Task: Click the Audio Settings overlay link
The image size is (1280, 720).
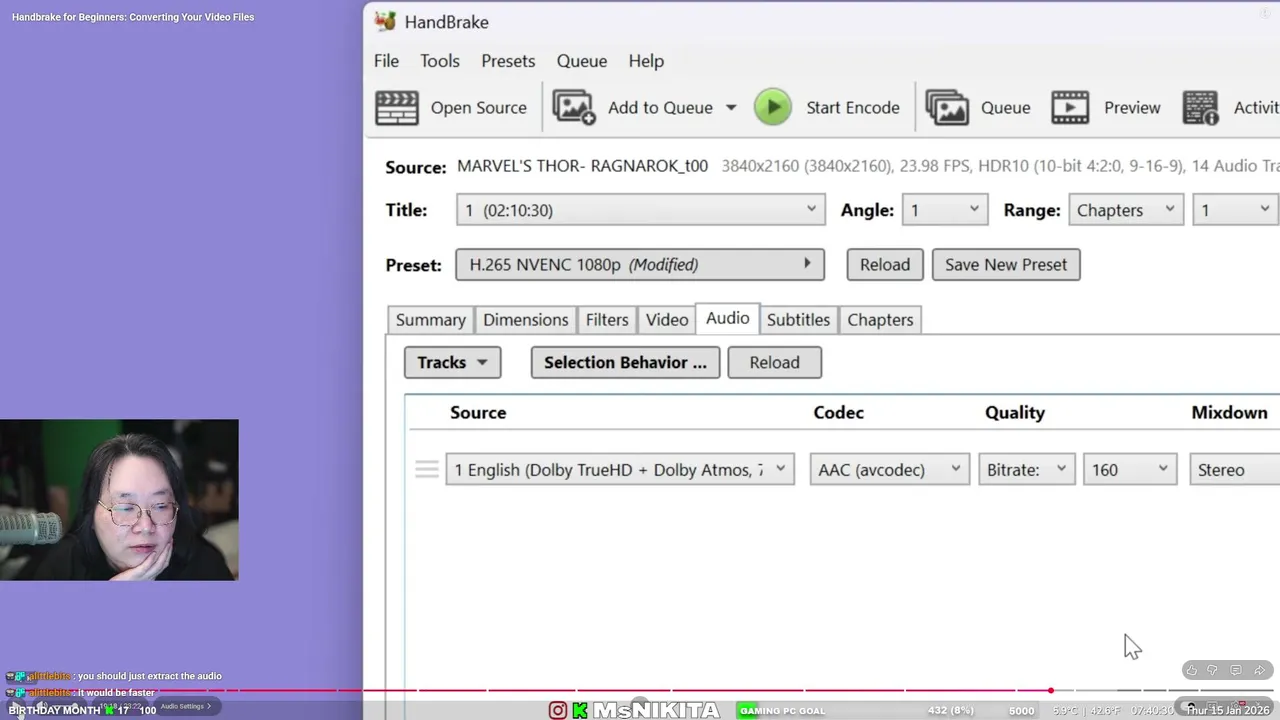Action: 186,706
